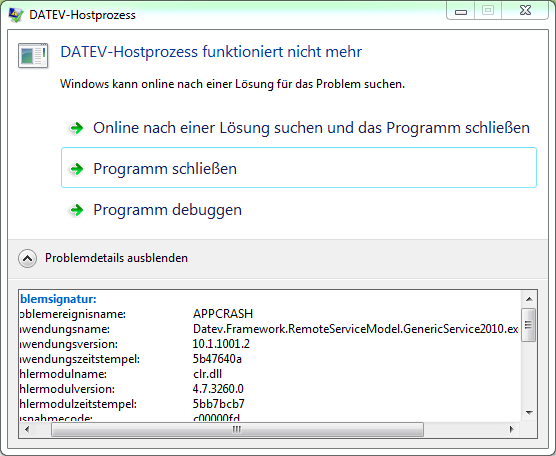Close the DATEV-Hostprozess dialog window

[525, 11]
